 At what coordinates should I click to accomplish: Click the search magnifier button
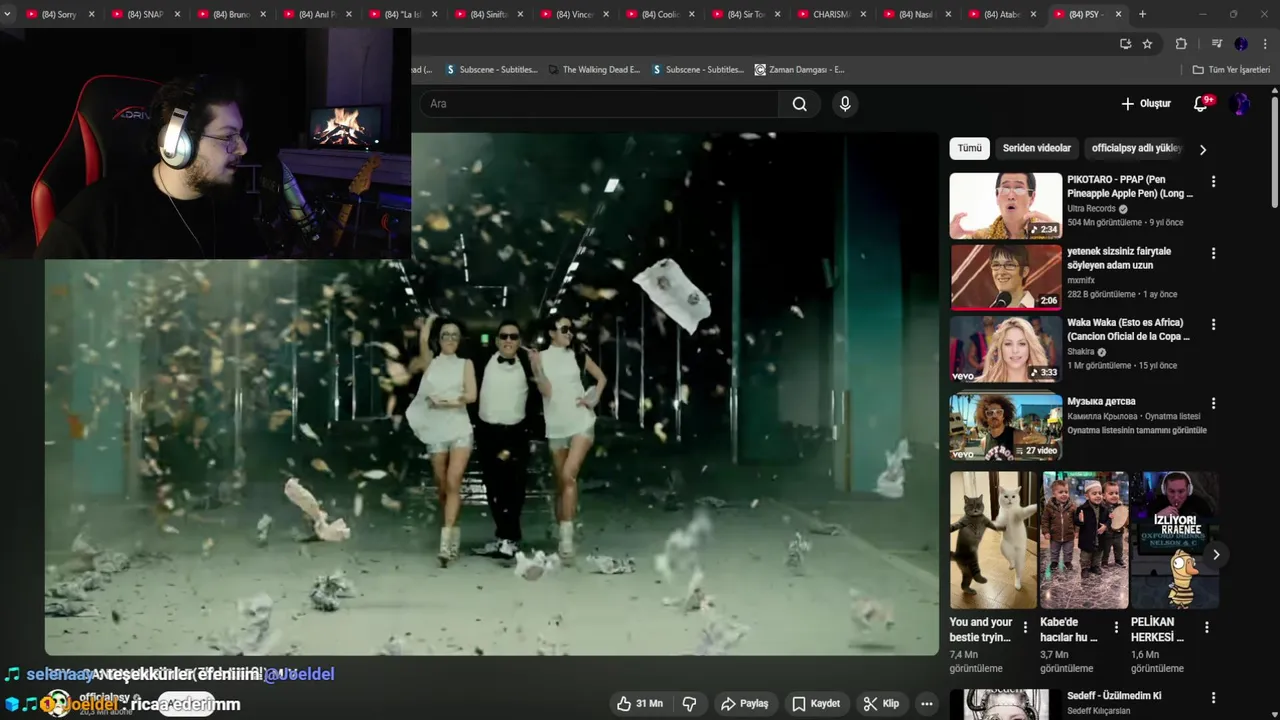coord(799,104)
